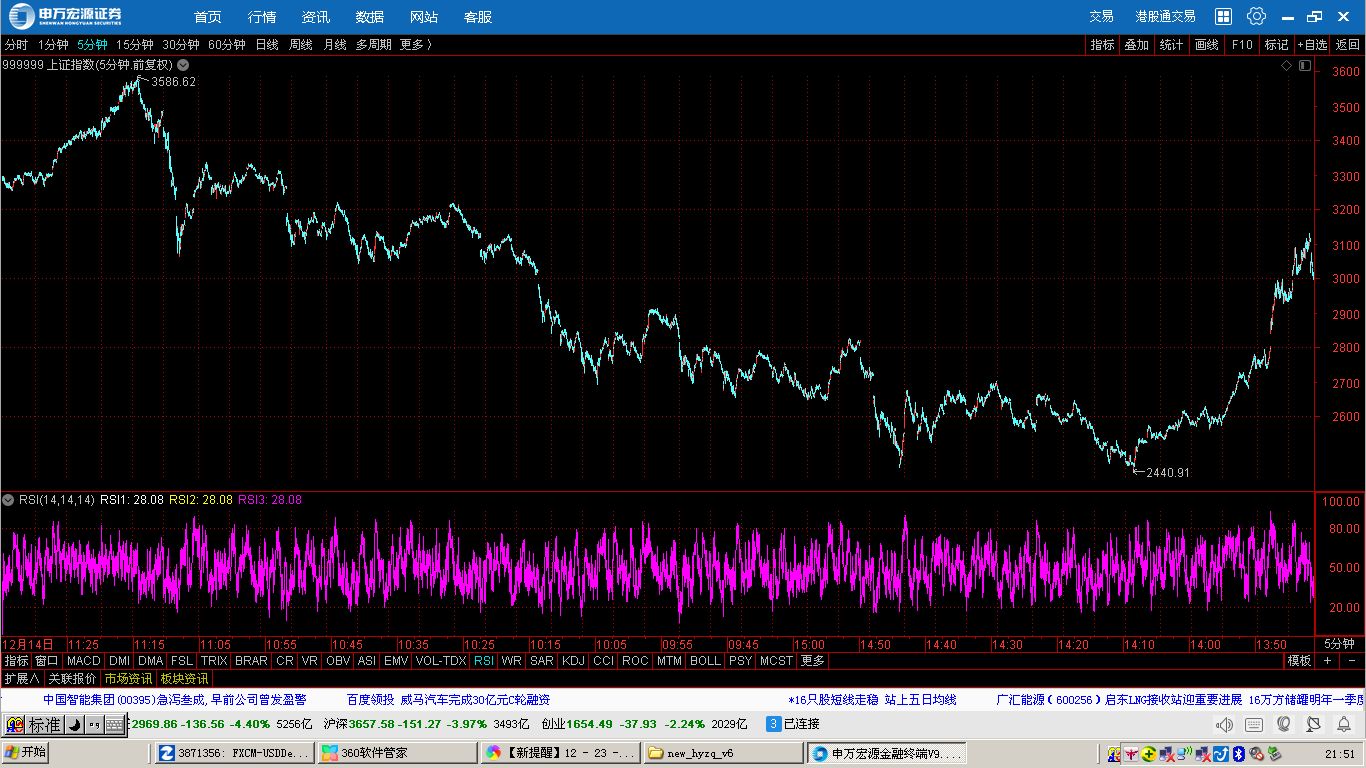Open the 交易 trading link
The image size is (1366, 768).
1101,17
